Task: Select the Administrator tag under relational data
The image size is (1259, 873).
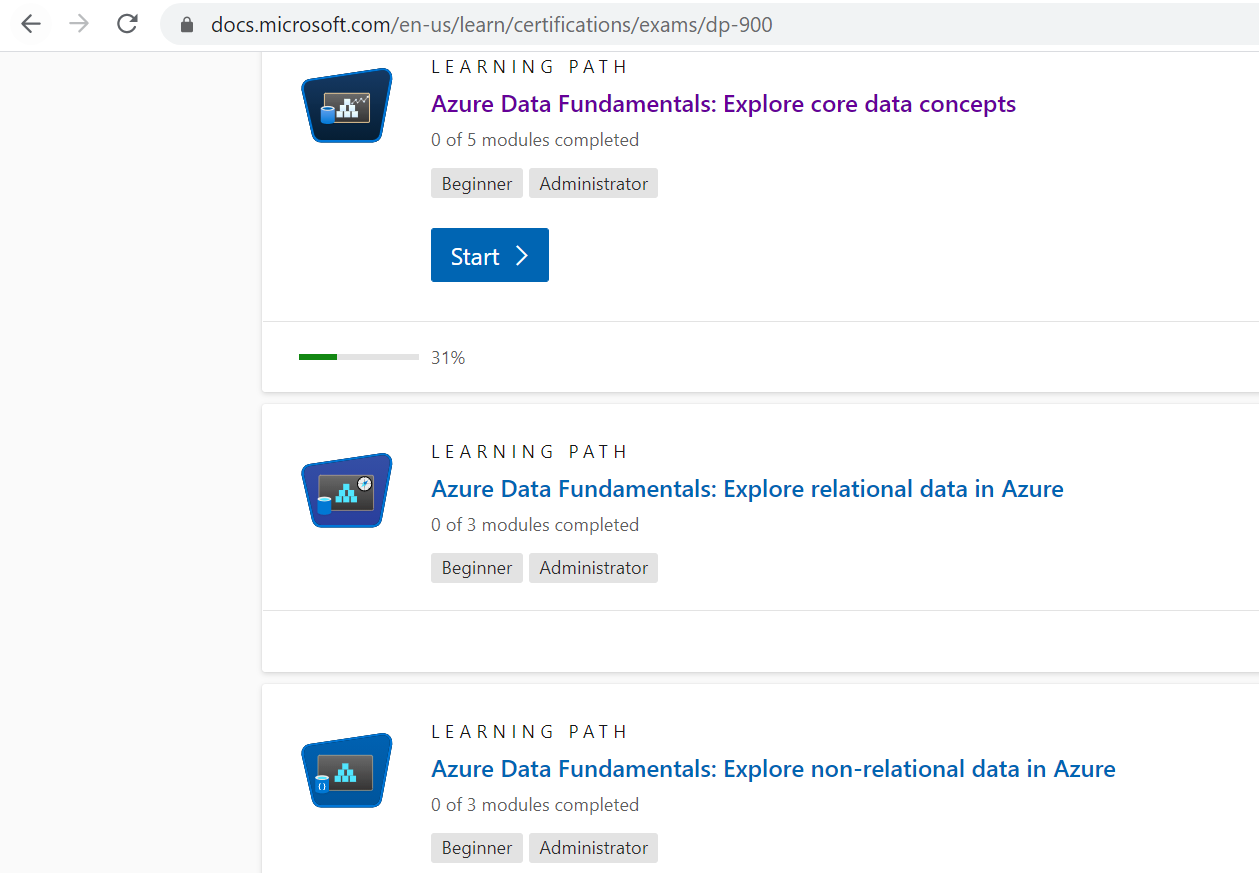Action: 594,568
